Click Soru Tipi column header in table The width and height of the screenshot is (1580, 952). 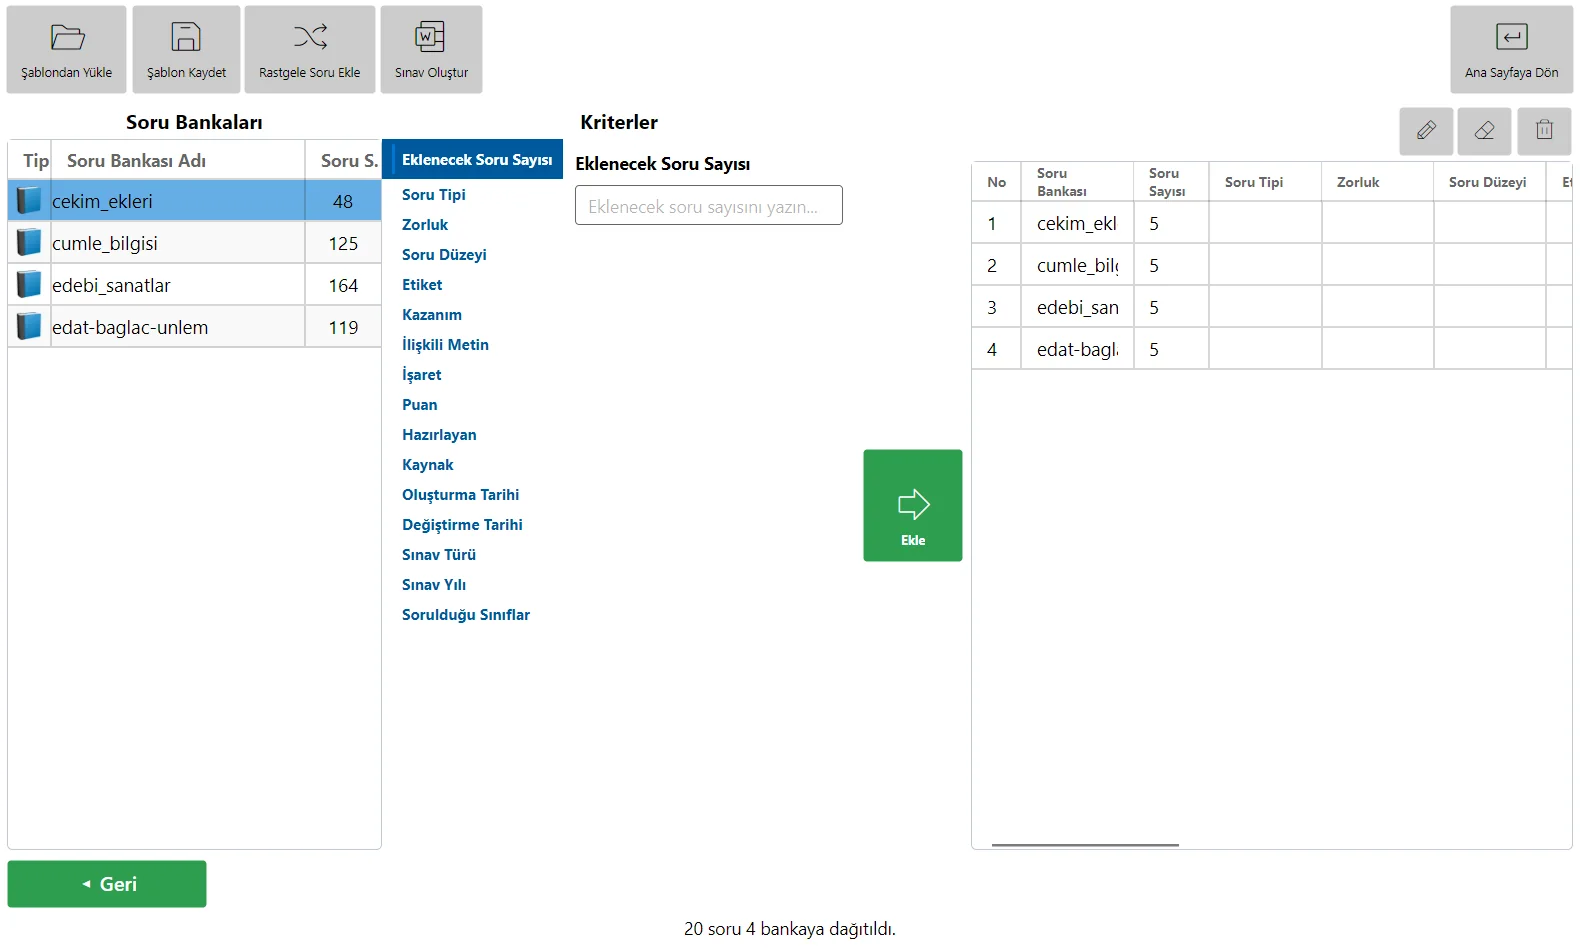point(1265,182)
